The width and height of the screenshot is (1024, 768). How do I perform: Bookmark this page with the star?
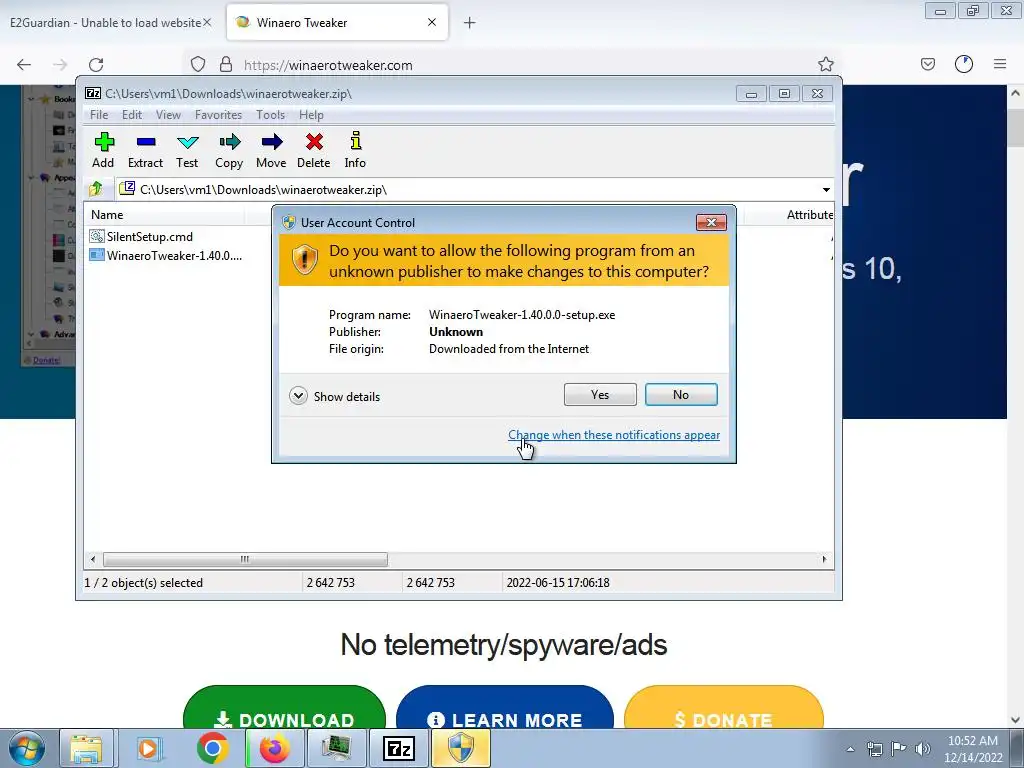[826, 64]
